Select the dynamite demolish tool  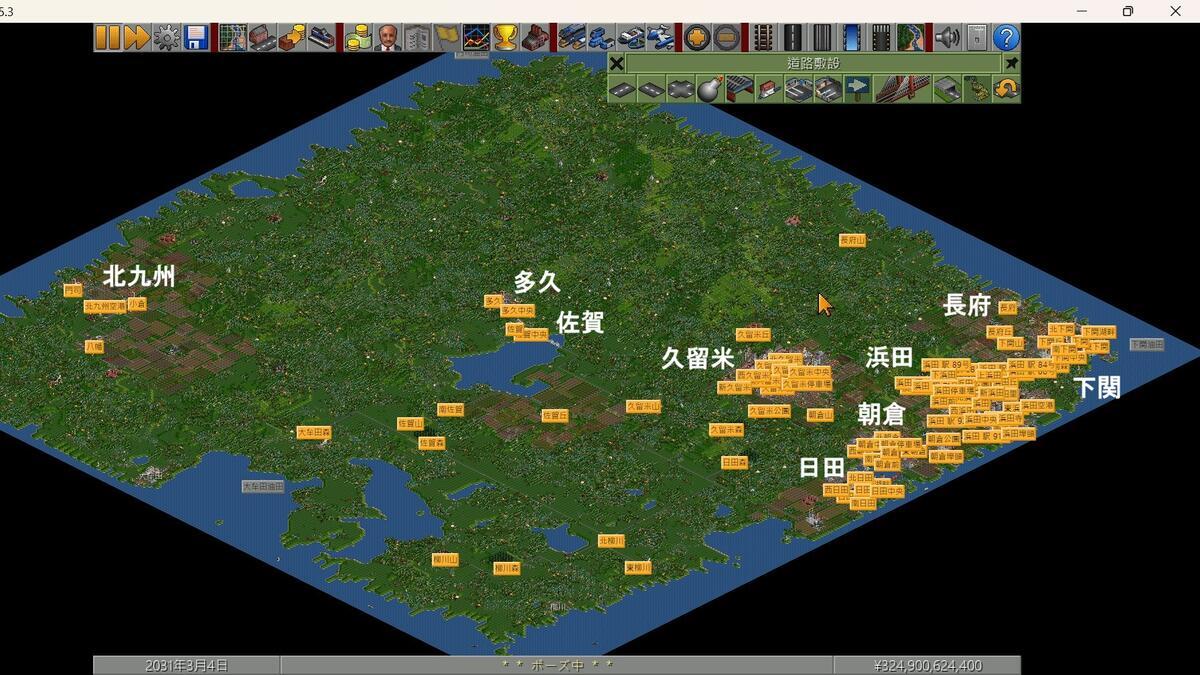coord(710,88)
